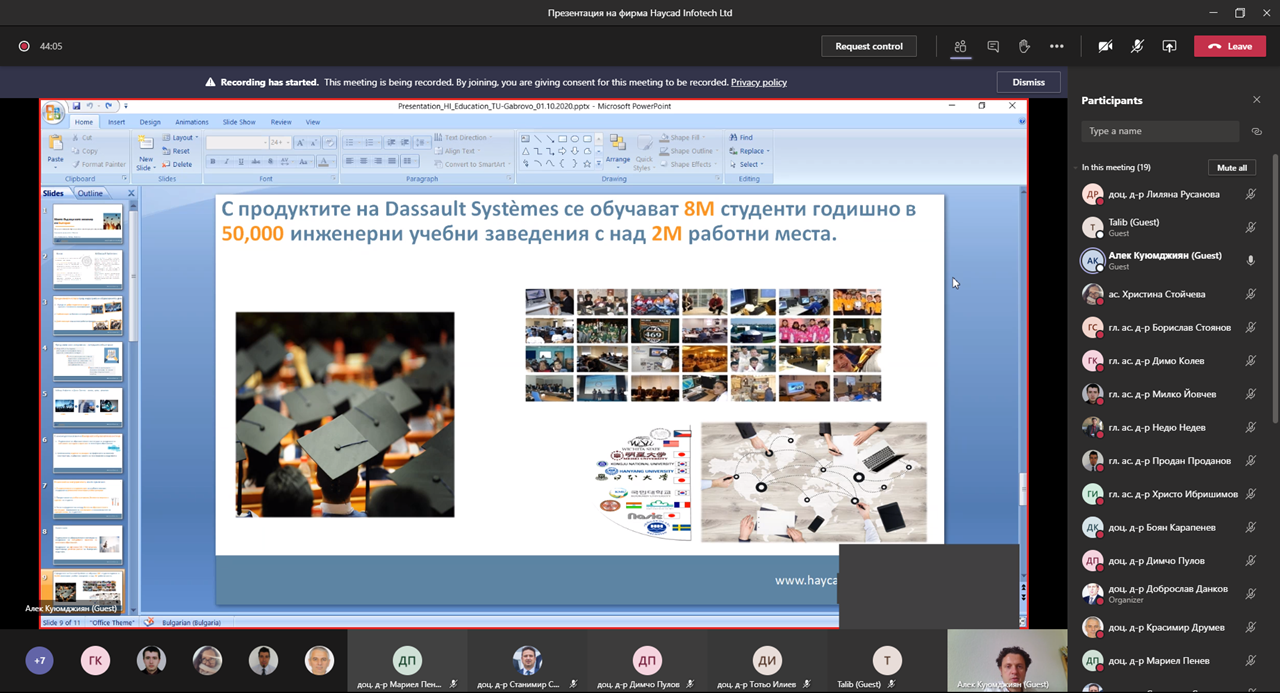Open the Animations ribbon tab
Image resolution: width=1280 pixels, height=693 pixels.
coord(192,122)
